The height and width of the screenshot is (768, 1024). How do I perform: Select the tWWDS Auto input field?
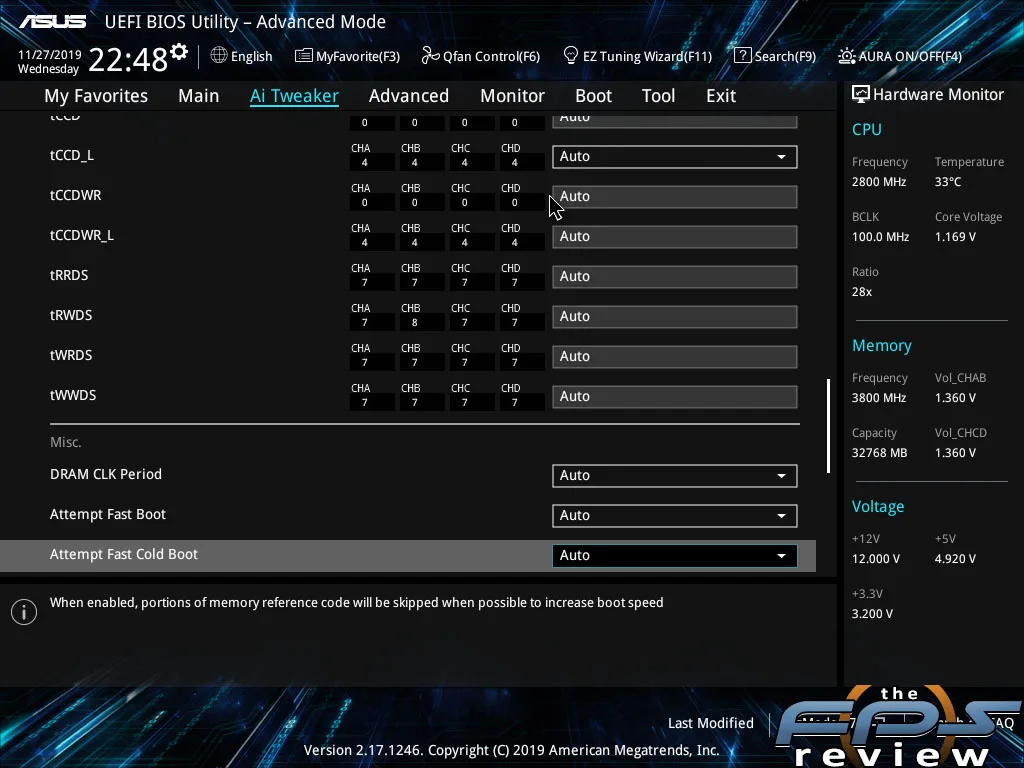675,396
